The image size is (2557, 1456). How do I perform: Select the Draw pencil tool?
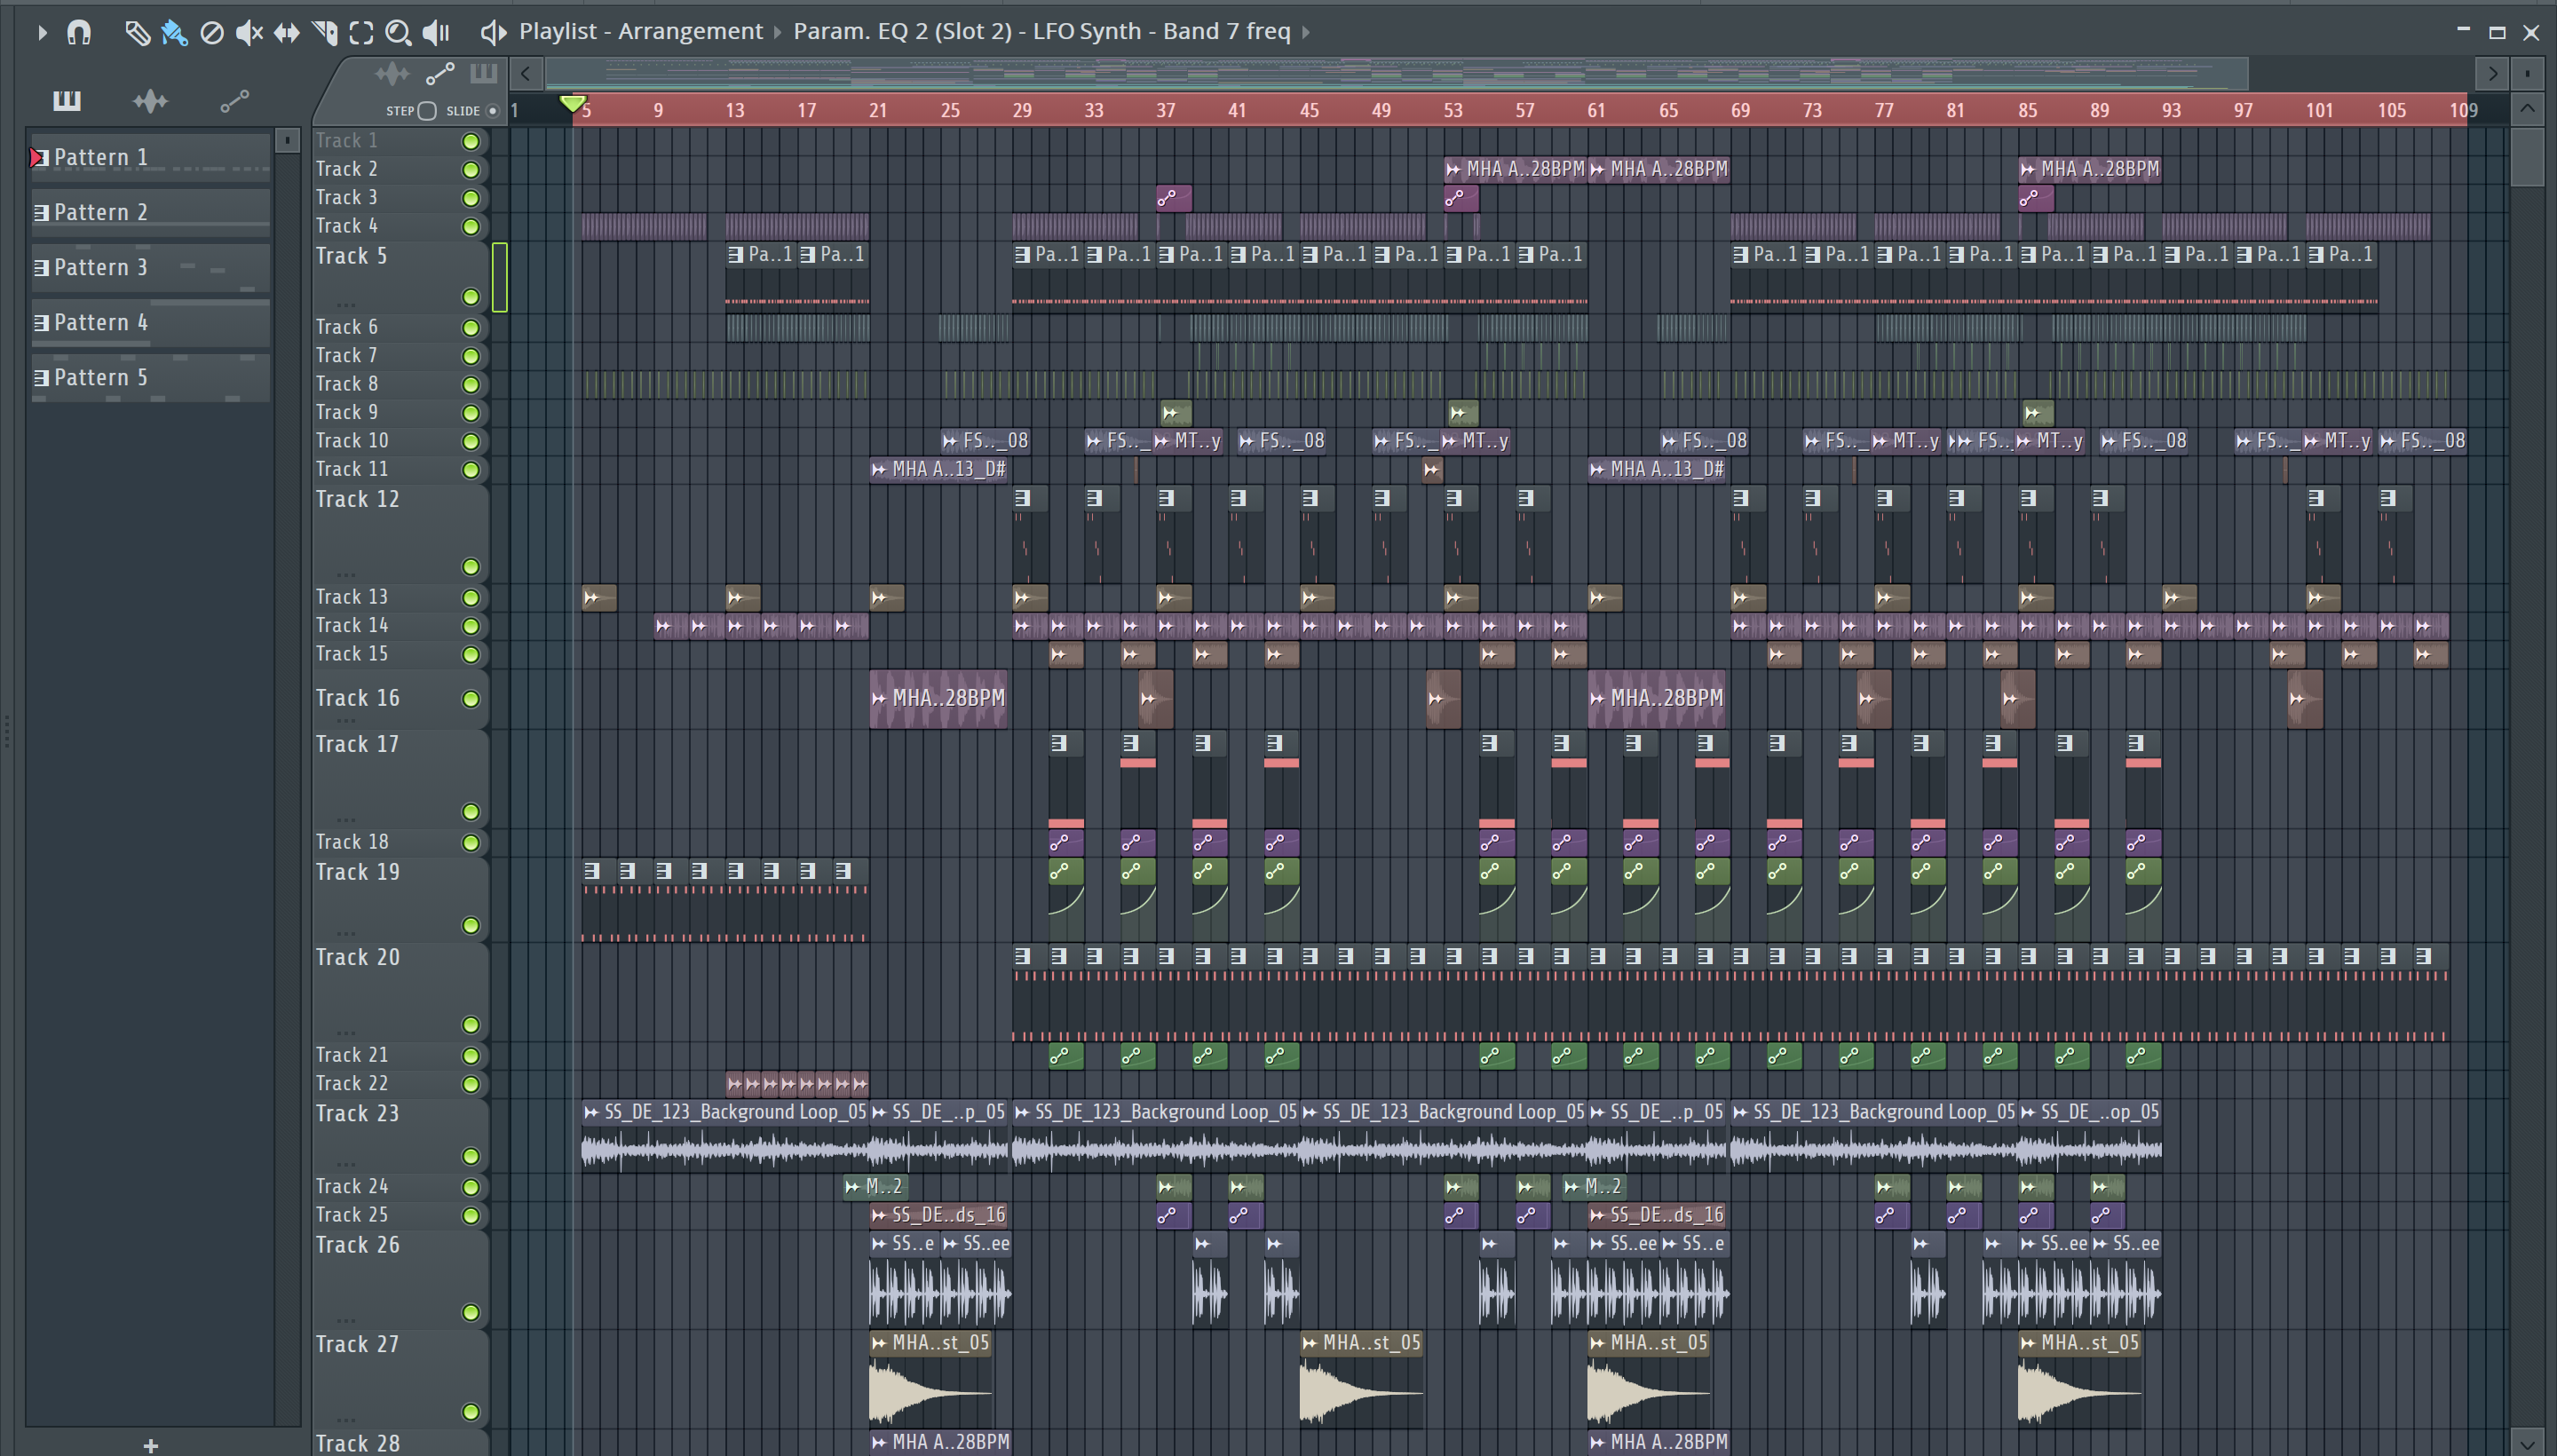[x=137, y=33]
